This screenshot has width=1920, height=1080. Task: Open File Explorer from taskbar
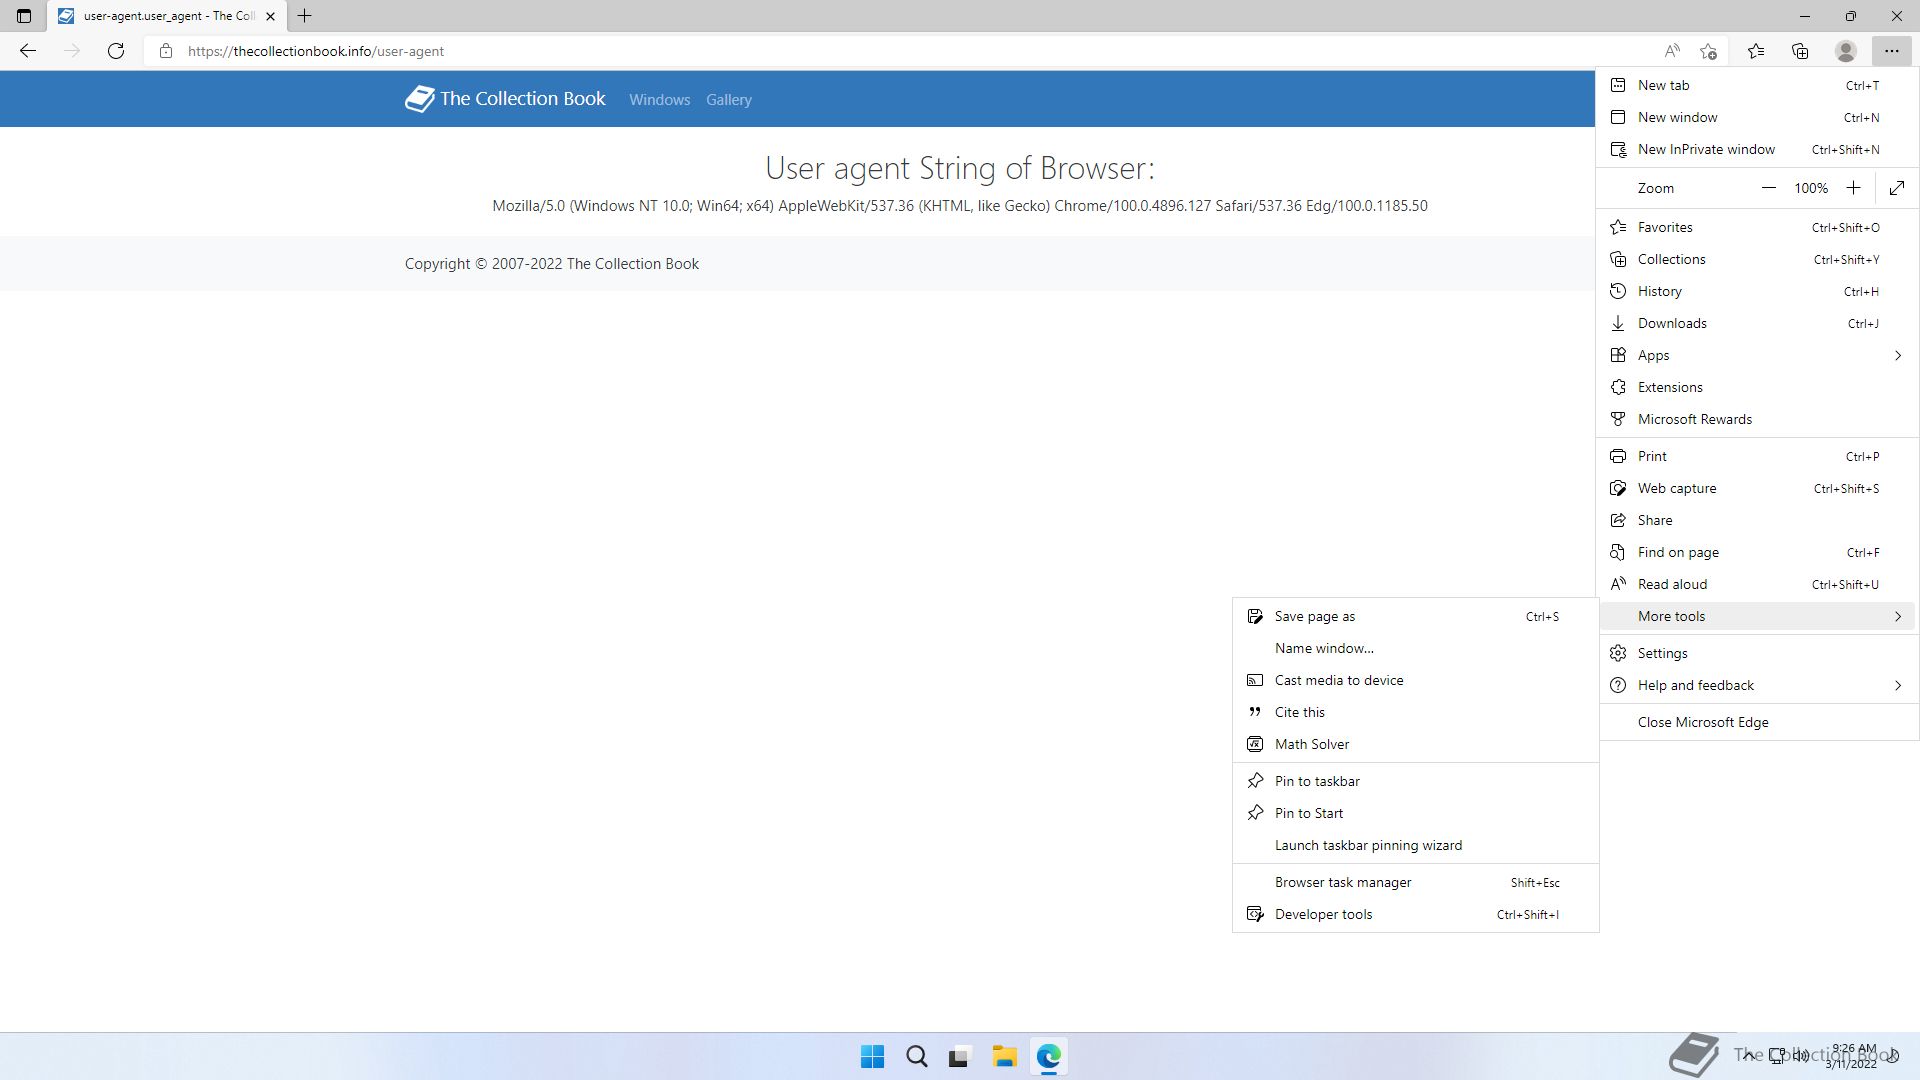[1004, 1056]
